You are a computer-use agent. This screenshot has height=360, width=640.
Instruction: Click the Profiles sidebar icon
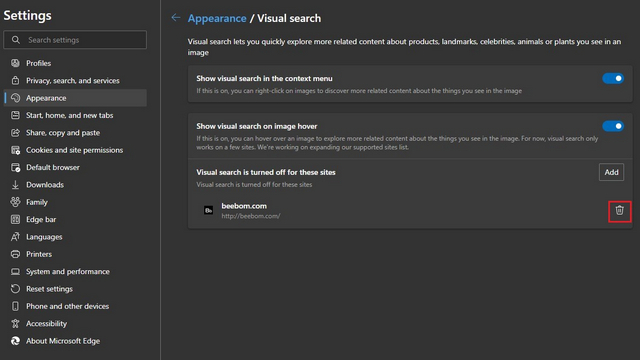pos(16,63)
